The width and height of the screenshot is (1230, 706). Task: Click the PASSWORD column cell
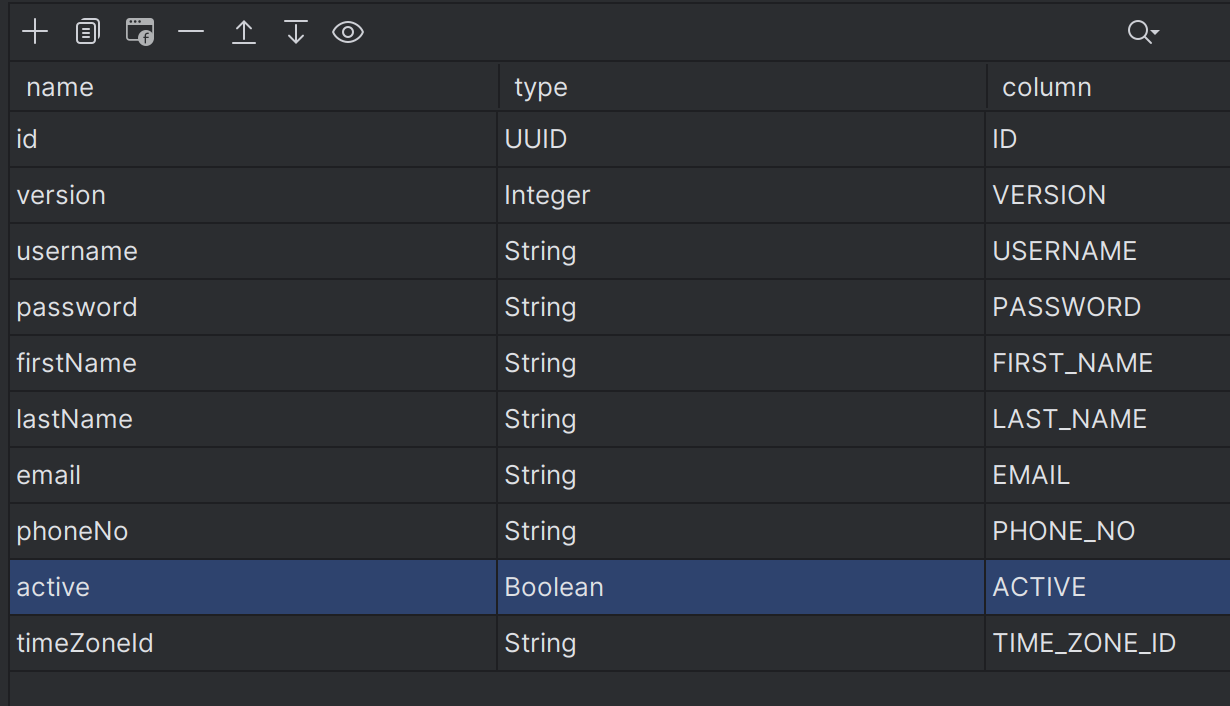click(x=1108, y=307)
